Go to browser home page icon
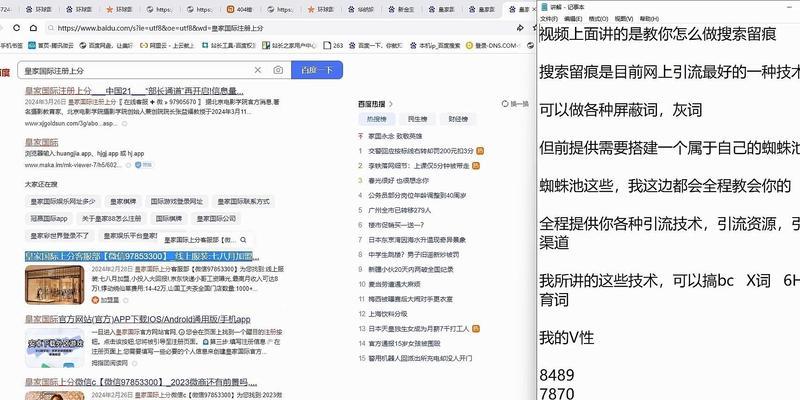800x400 pixels. (x=32, y=28)
